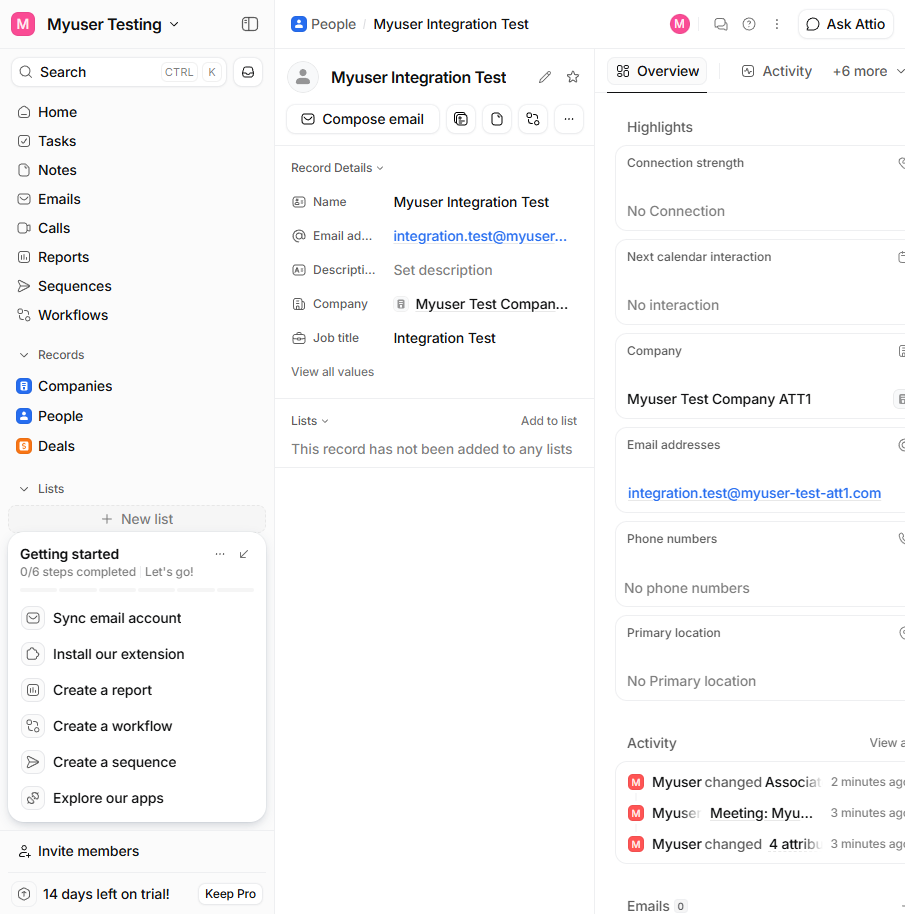Expand the Lists dropdown in record panel
Image resolution: width=905 pixels, height=914 pixels.
click(310, 421)
